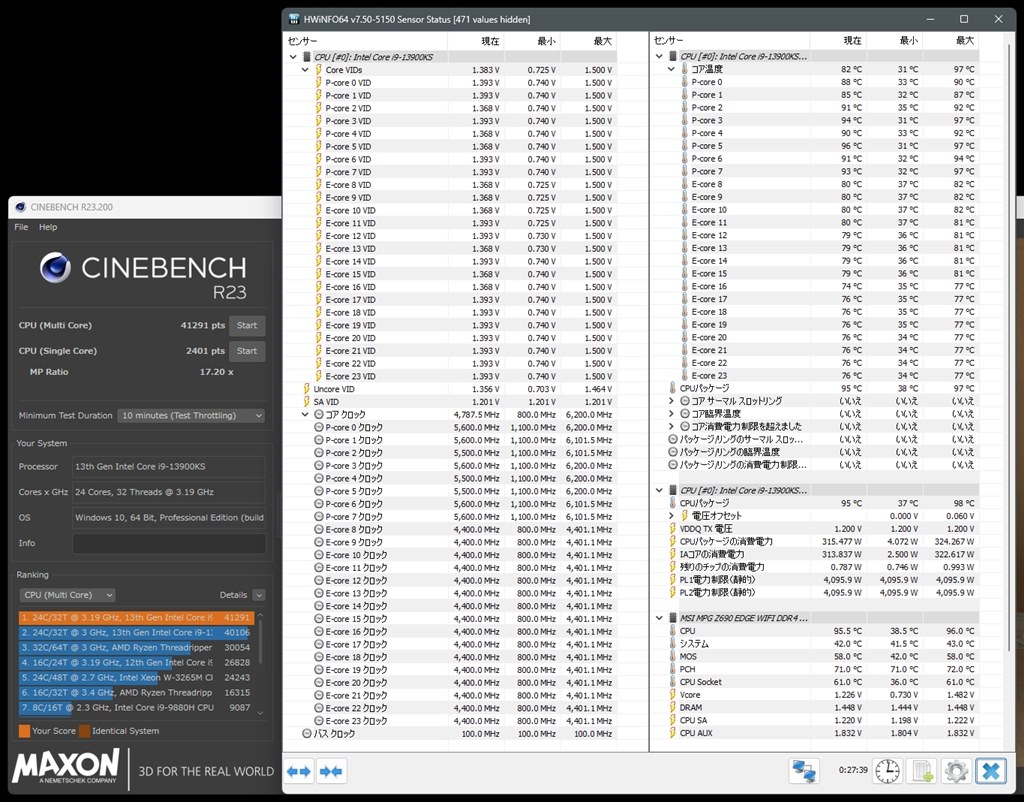Click the lightning icon beside CPUパッケージの消費電力

tap(673, 541)
